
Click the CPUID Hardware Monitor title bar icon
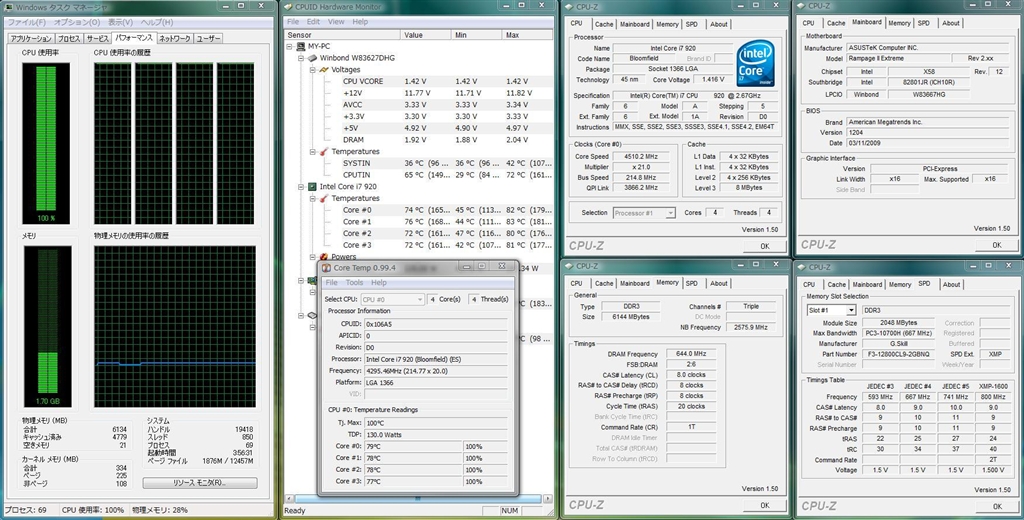(x=289, y=7)
